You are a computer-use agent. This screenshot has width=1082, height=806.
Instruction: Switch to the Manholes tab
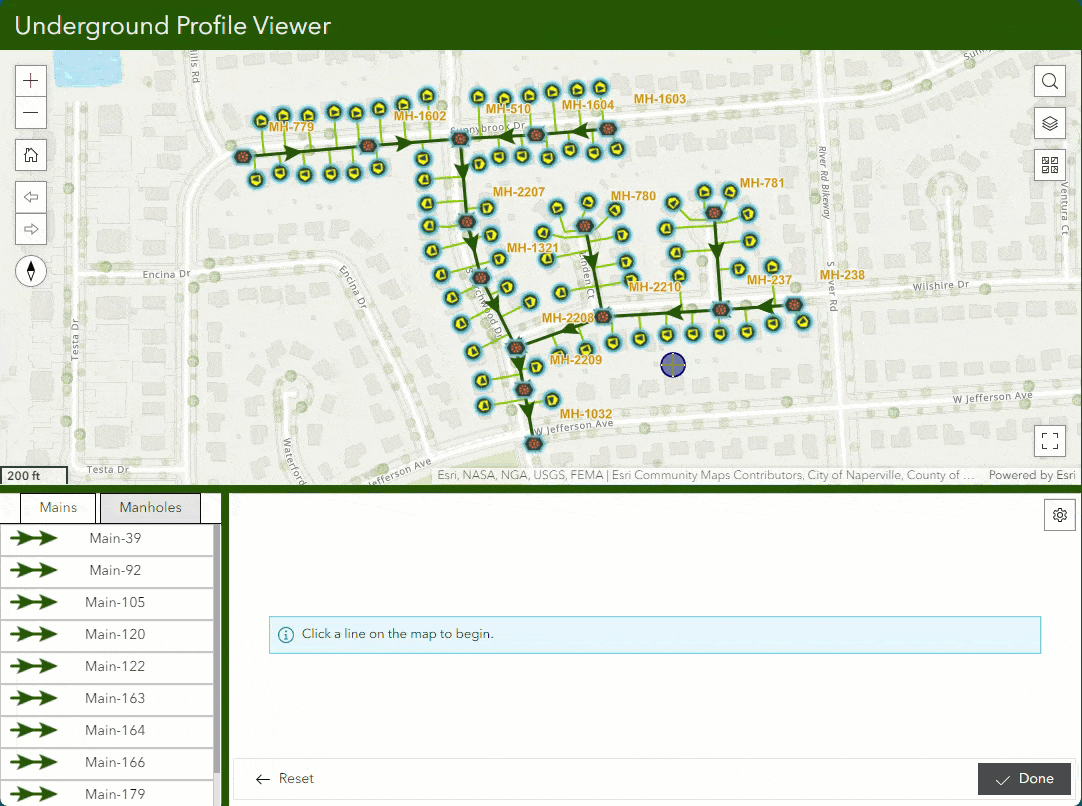click(x=150, y=507)
